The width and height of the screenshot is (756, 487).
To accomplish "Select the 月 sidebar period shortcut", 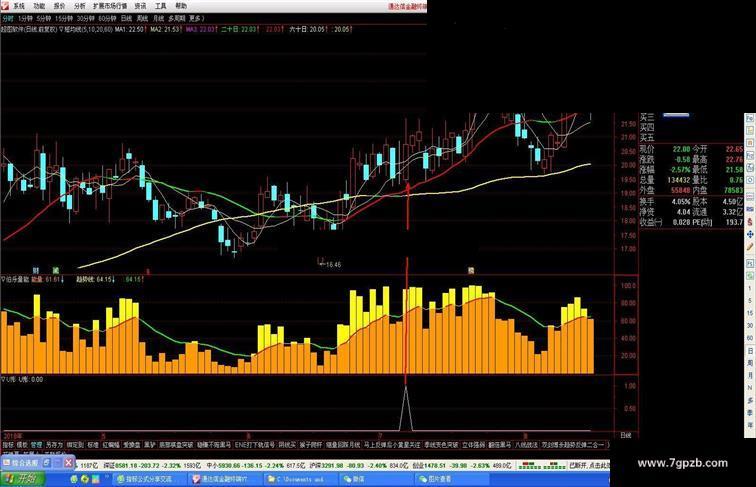I will point(750,375).
